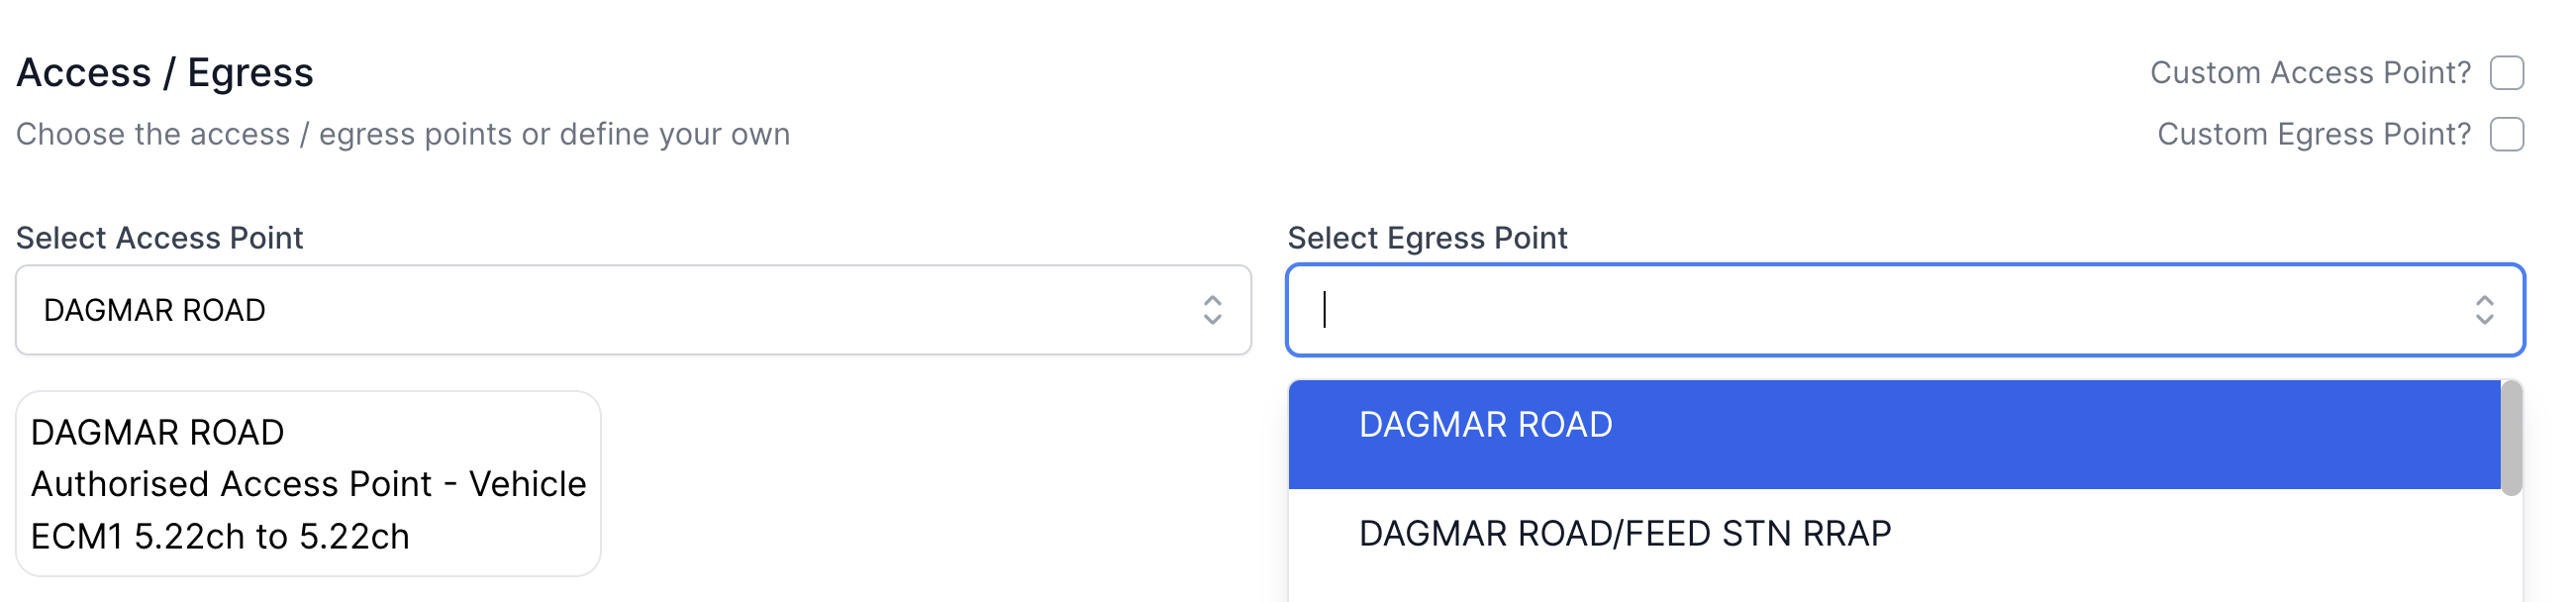
Task: Open the Select Access Point dropdown
Action: (x=630, y=310)
